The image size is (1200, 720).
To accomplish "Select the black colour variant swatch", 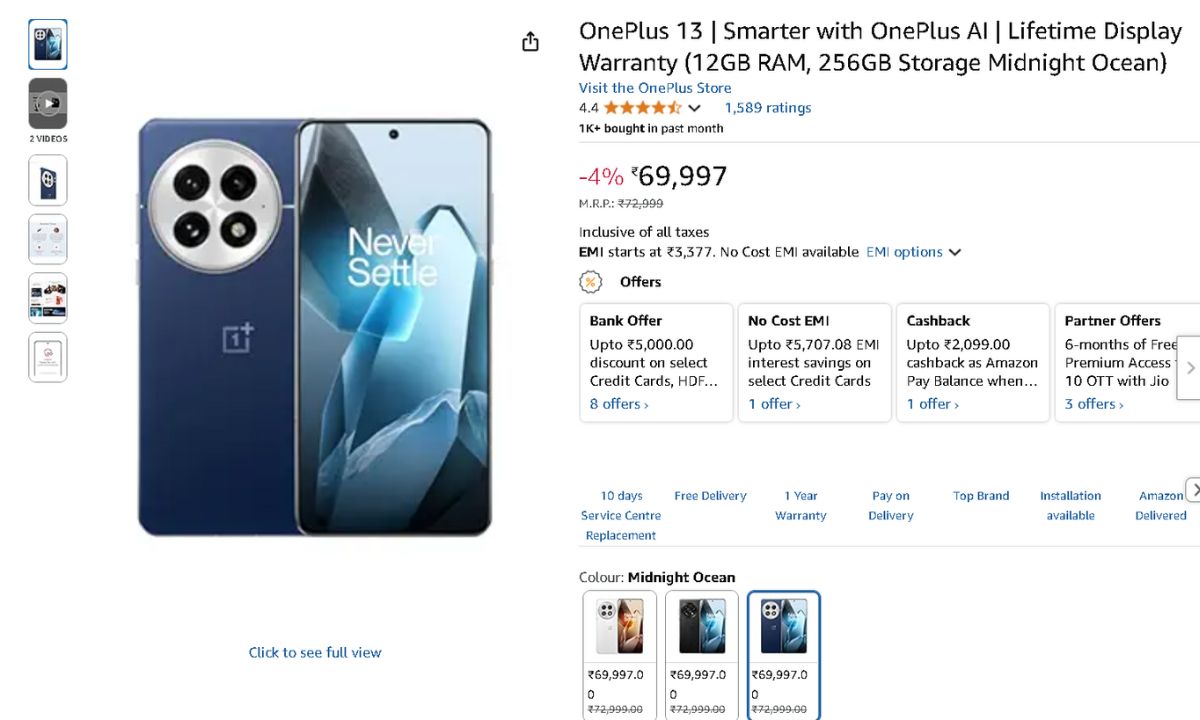I will coord(702,627).
